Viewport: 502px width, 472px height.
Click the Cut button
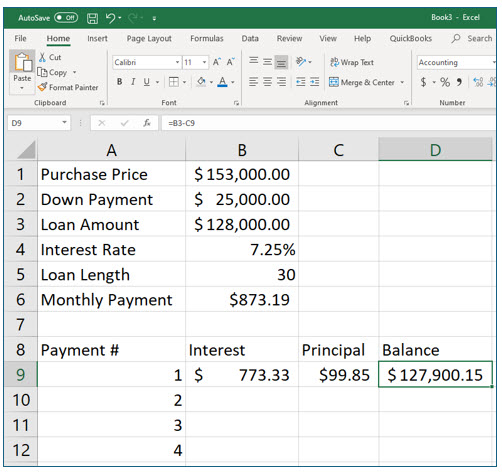50,57
